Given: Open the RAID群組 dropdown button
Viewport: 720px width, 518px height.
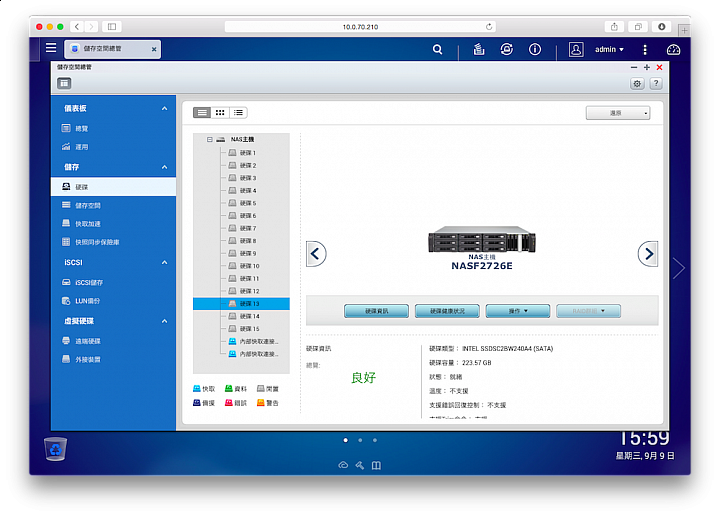Looking at the screenshot, I should [589, 311].
